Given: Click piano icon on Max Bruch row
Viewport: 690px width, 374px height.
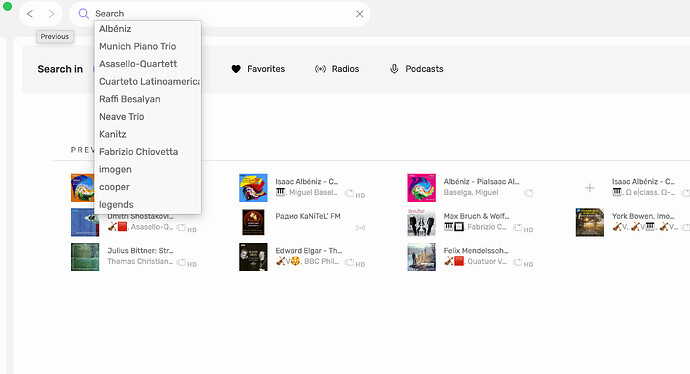Looking at the screenshot, I should [448, 227].
